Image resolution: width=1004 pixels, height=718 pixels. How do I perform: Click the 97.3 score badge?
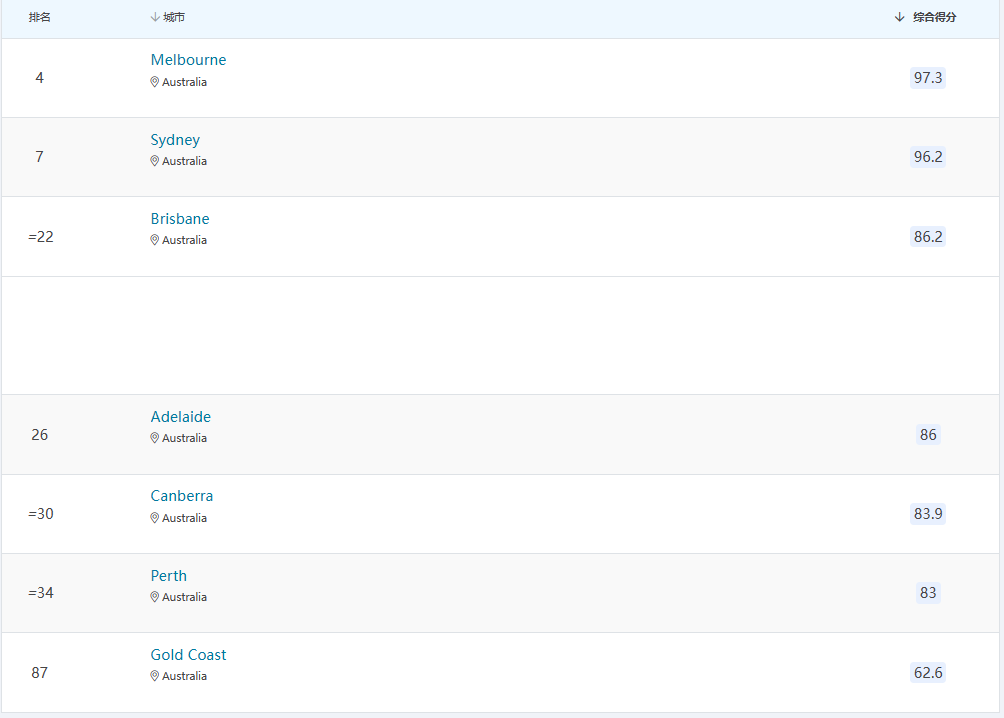[x=928, y=78]
